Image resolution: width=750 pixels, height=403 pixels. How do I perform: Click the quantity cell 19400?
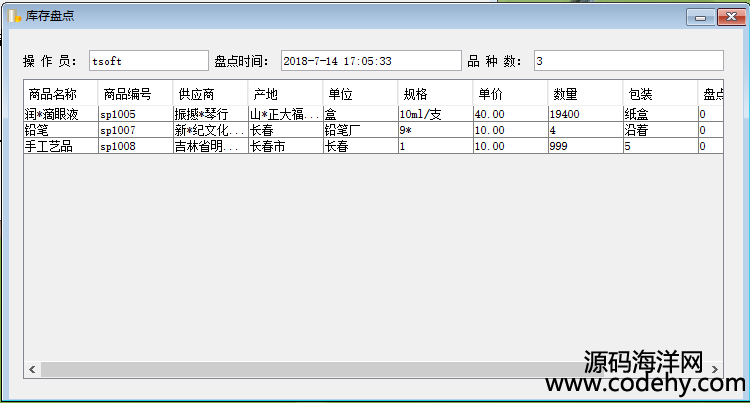coord(585,114)
